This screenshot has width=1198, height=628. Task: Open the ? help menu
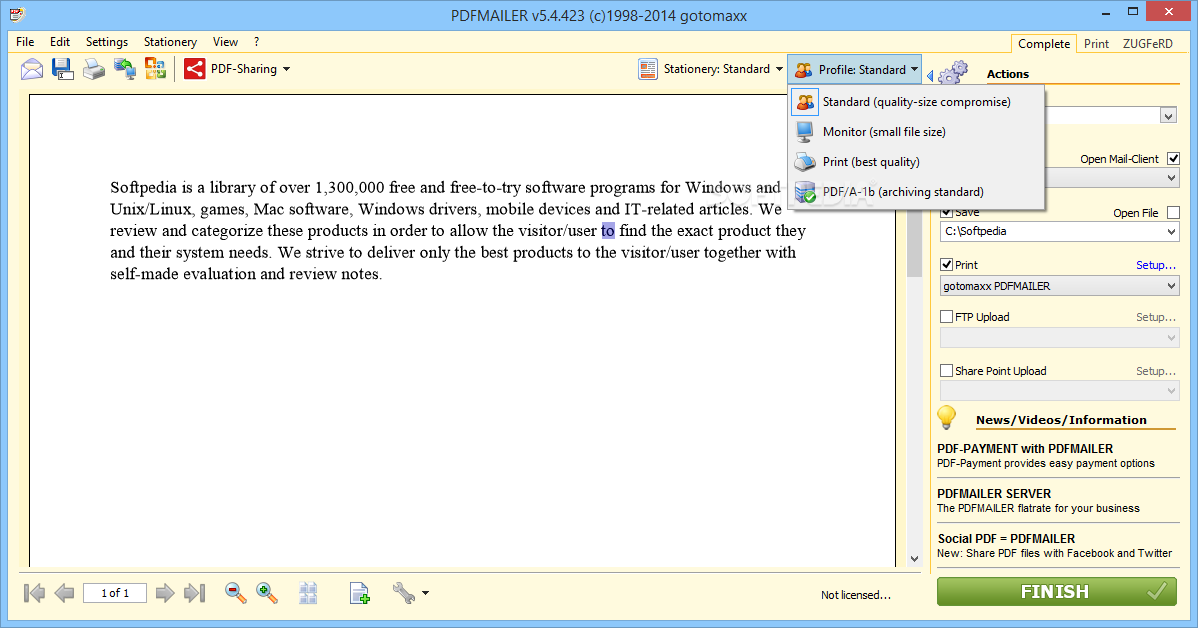tap(257, 42)
